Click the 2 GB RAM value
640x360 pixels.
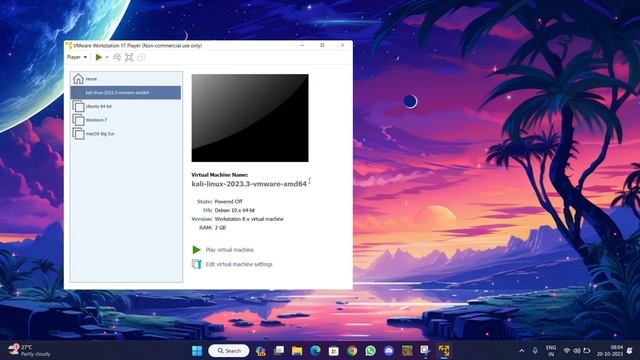[x=220, y=228]
